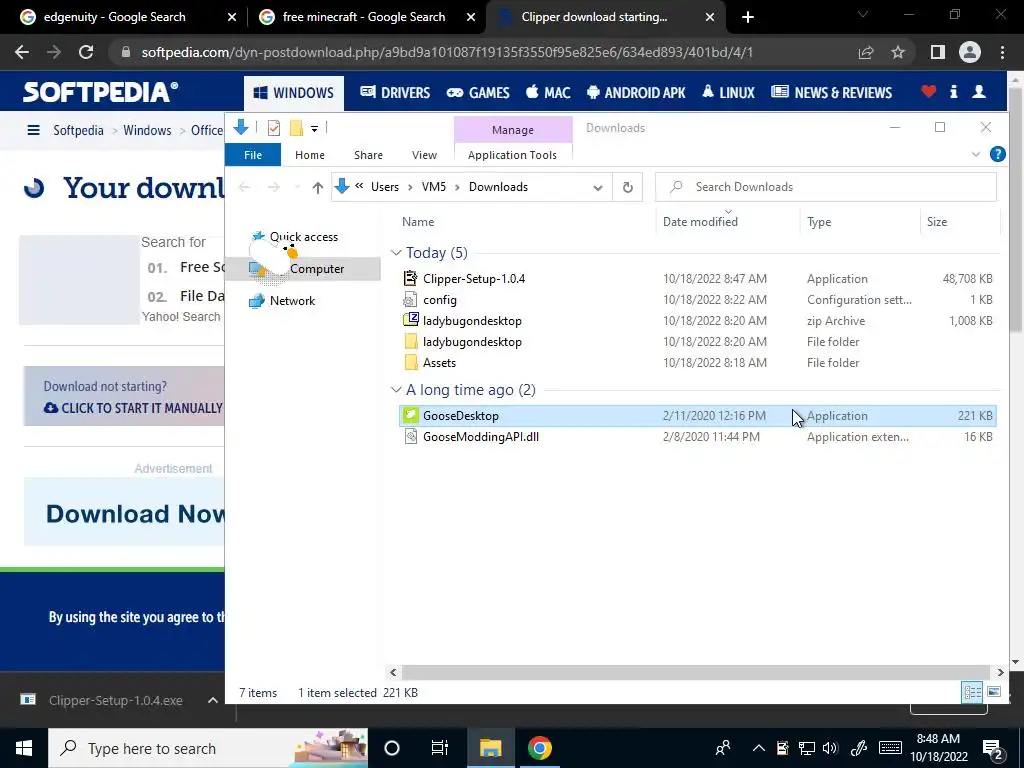Open the File tab in Explorer

point(253,155)
